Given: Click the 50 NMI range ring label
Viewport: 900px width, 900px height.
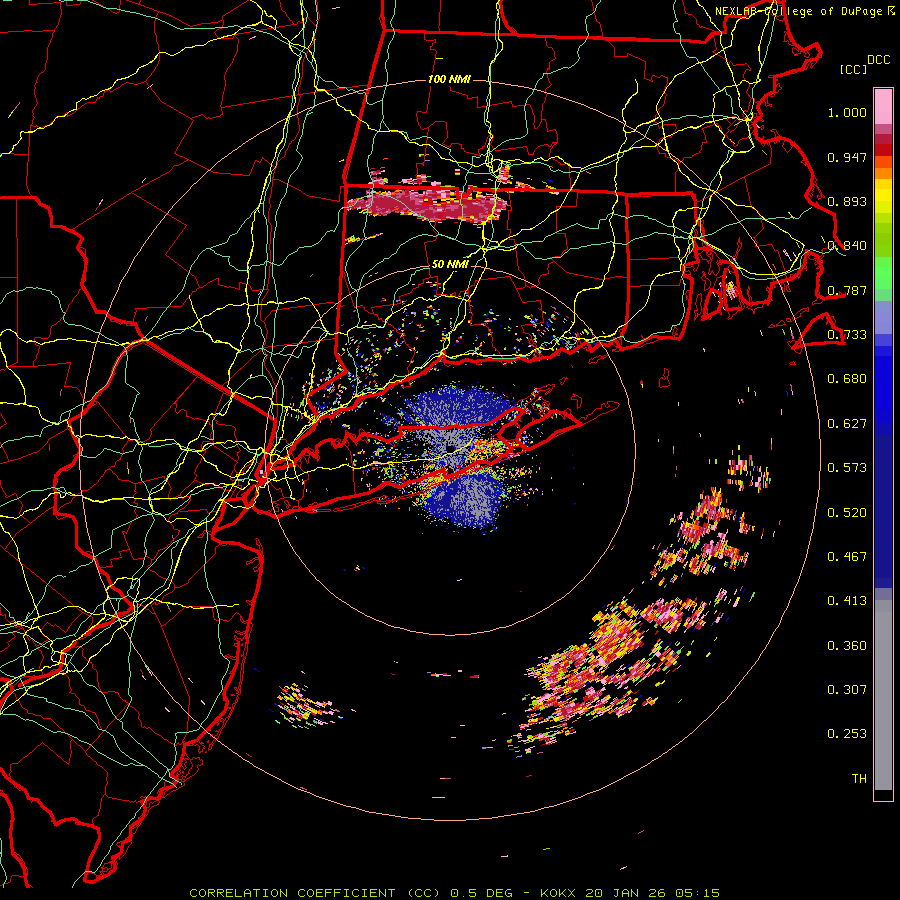Looking at the screenshot, I should (x=450, y=264).
